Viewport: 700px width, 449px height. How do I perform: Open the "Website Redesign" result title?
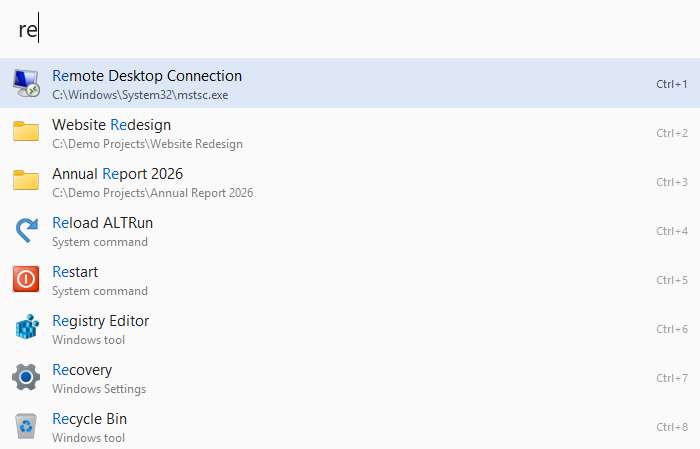tap(111, 125)
